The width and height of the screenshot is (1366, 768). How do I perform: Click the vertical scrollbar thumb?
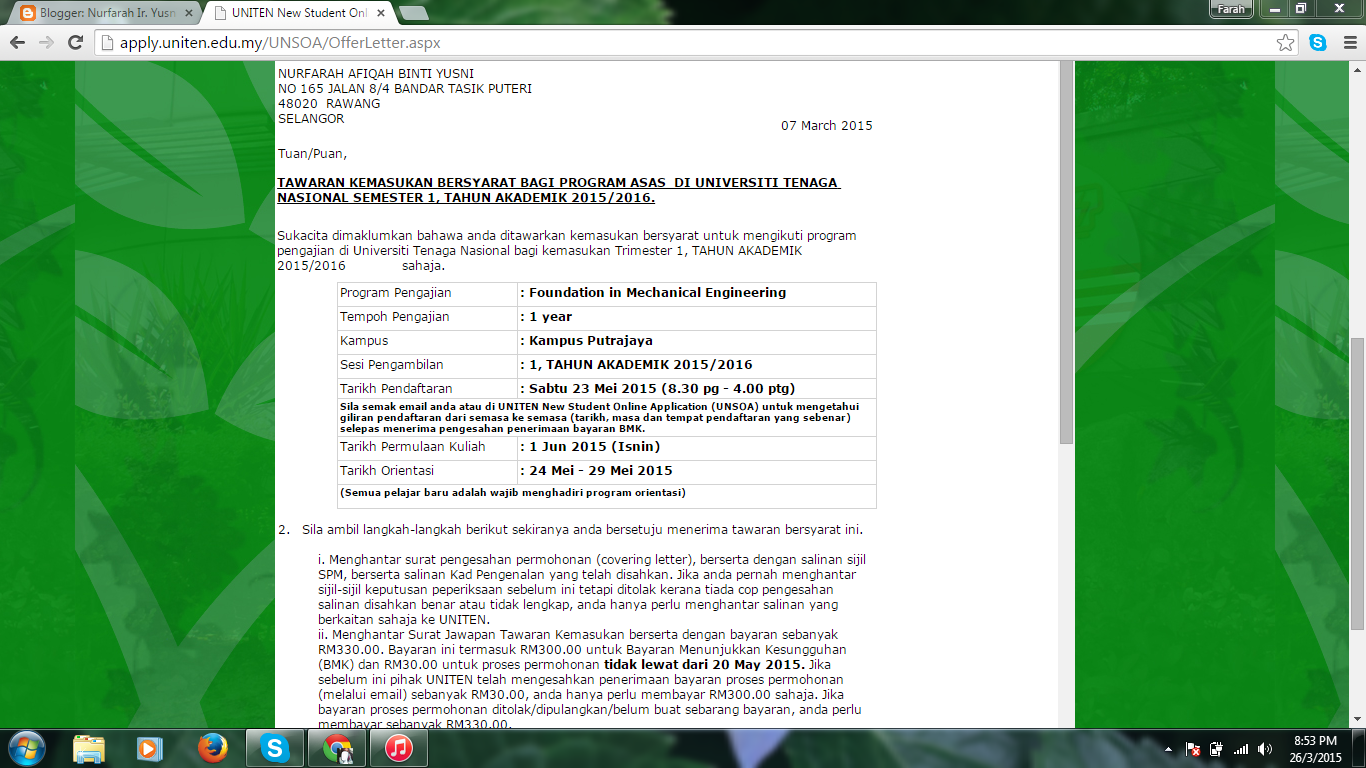[1357, 482]
